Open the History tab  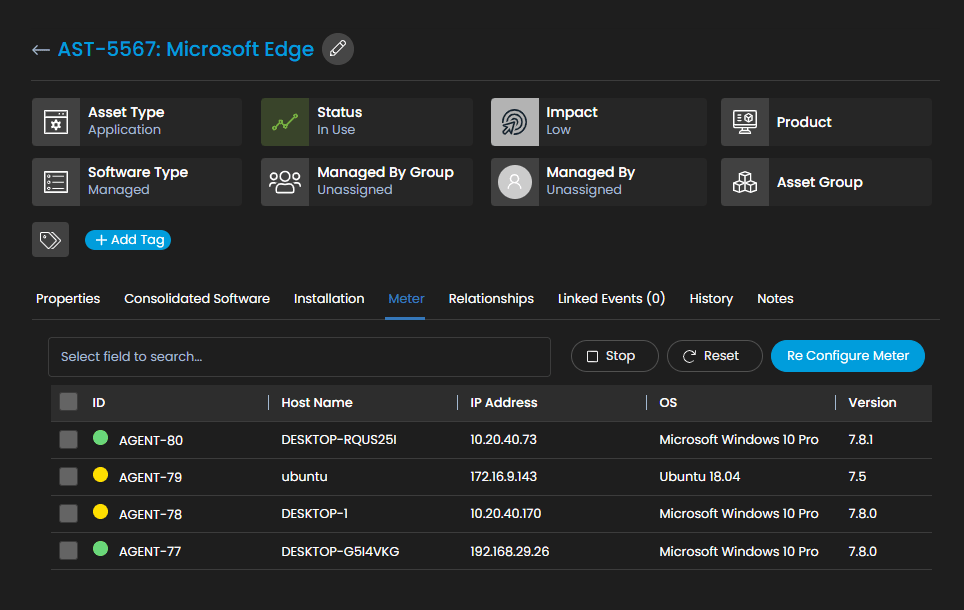(x=711, y=299)
